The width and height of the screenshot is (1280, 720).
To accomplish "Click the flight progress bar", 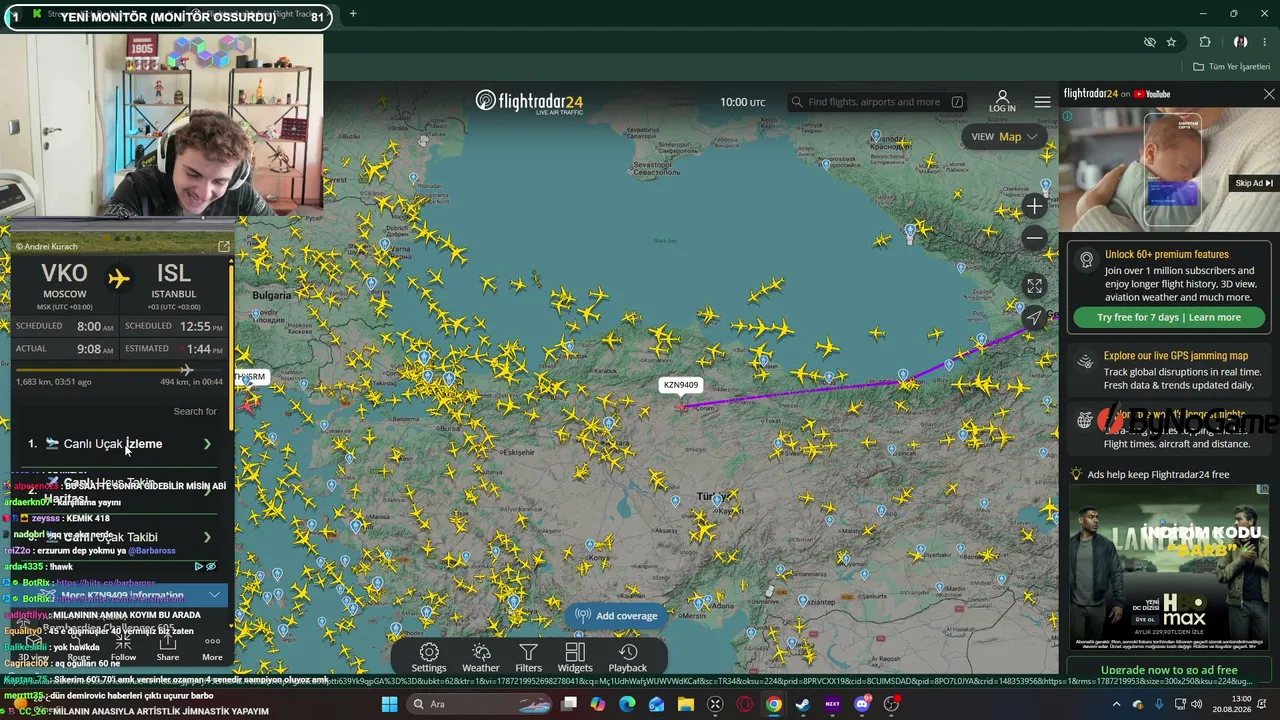I will (120, 370).
